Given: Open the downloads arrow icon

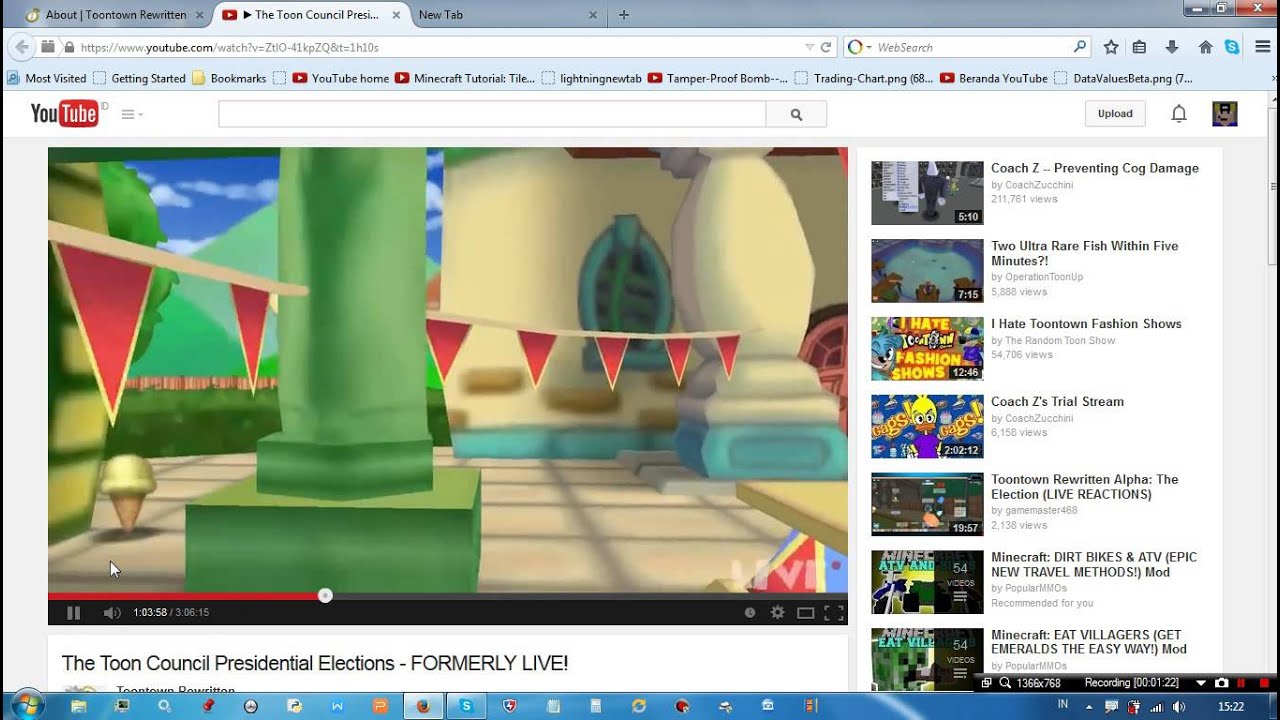Looking at the screenshot, I should pyautogui.click(x=1172, y=47).
